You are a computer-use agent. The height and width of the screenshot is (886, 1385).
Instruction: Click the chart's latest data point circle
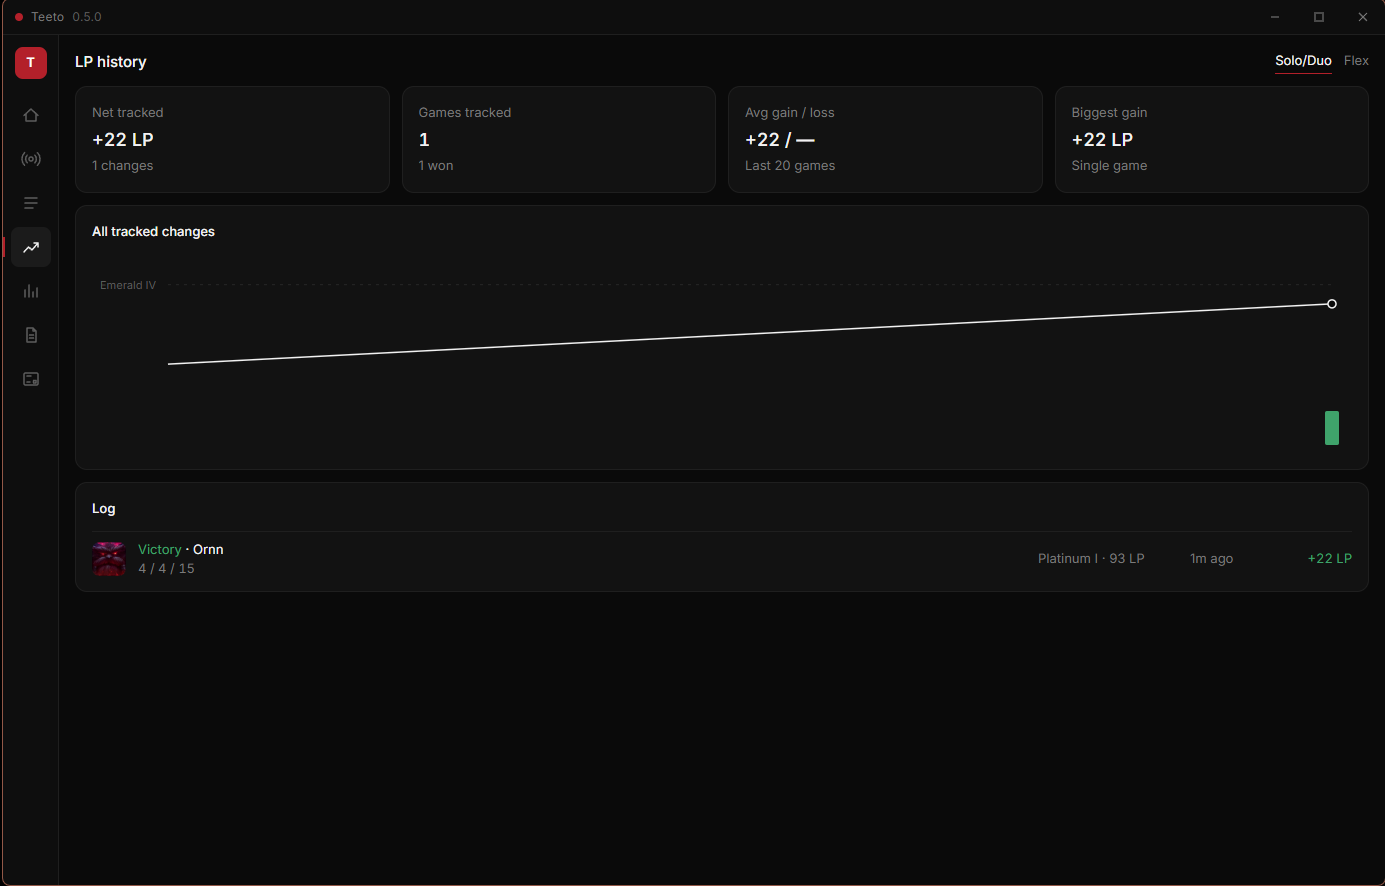coord(1332,304)
